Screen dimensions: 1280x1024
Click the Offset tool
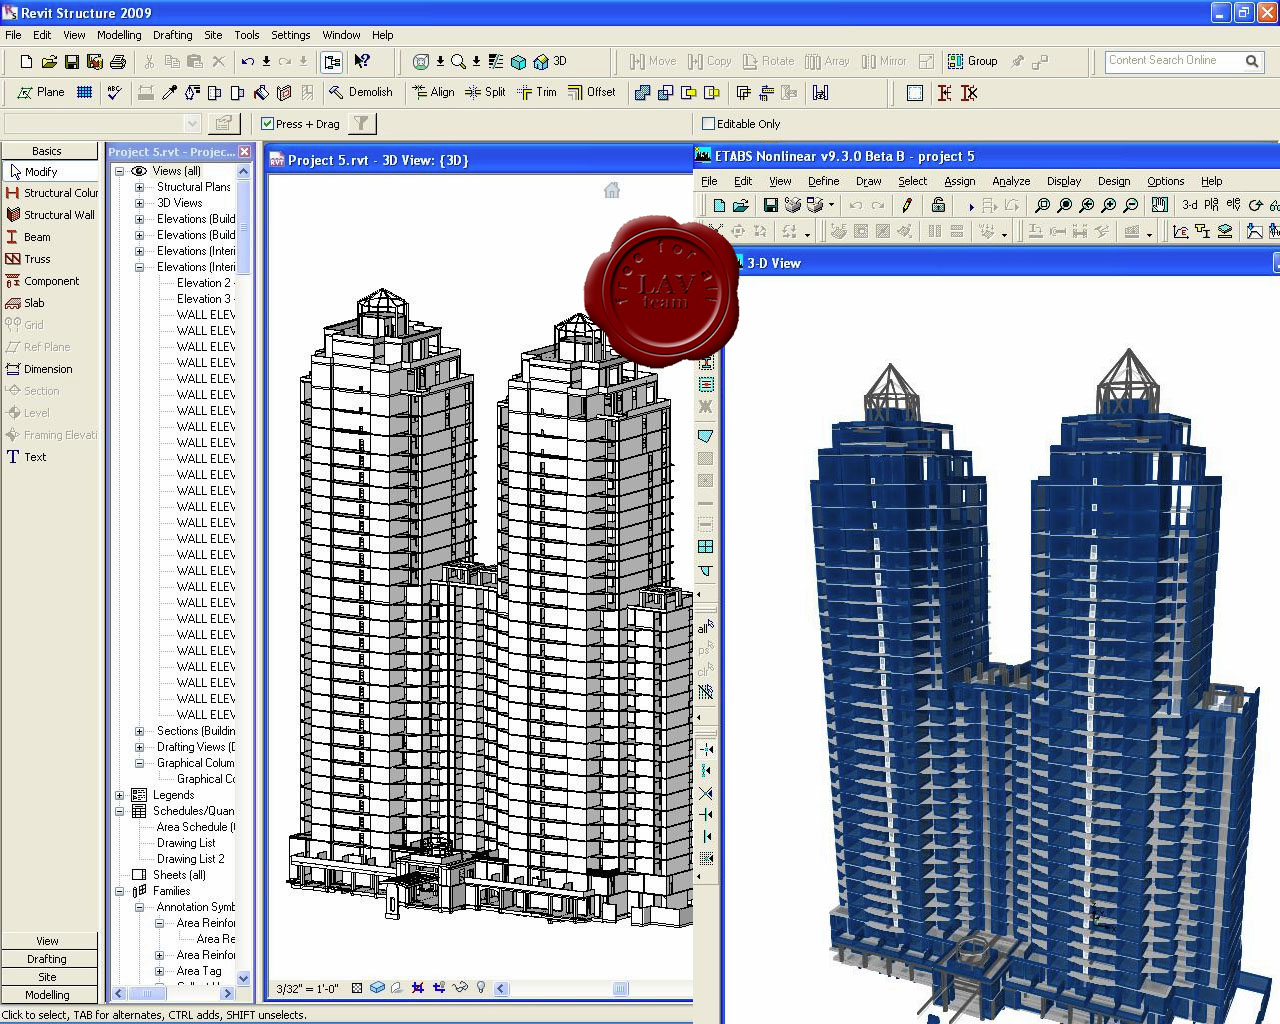[592, 92]
